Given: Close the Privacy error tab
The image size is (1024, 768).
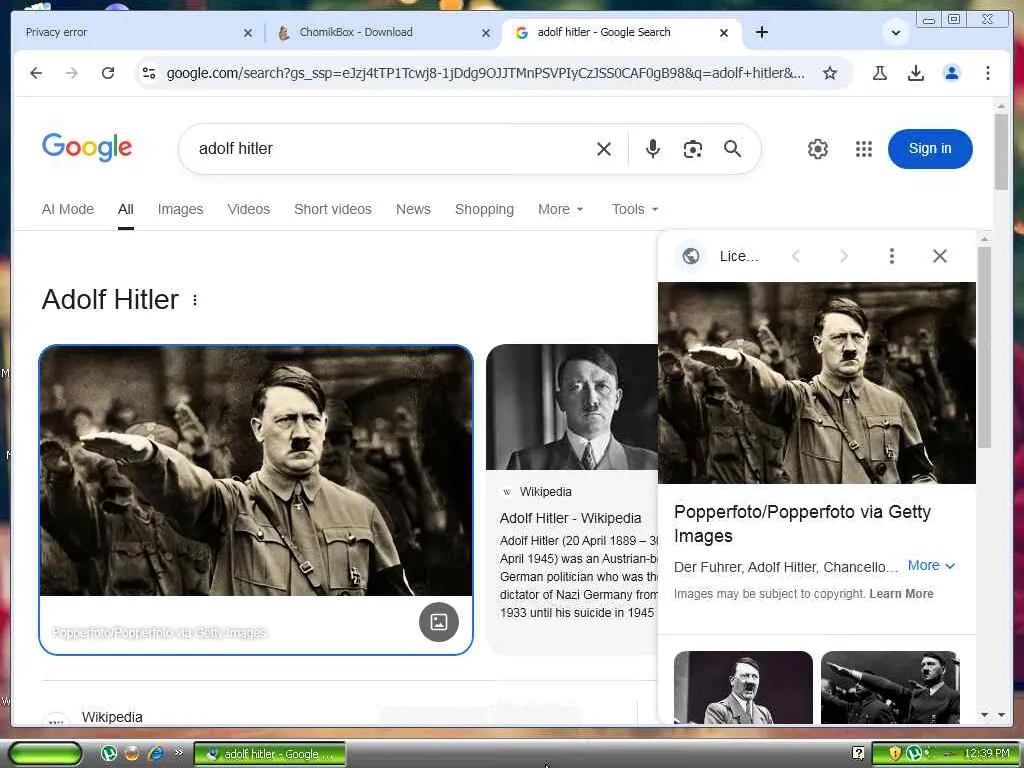Looking at the screenshot, I should [248, 33].
